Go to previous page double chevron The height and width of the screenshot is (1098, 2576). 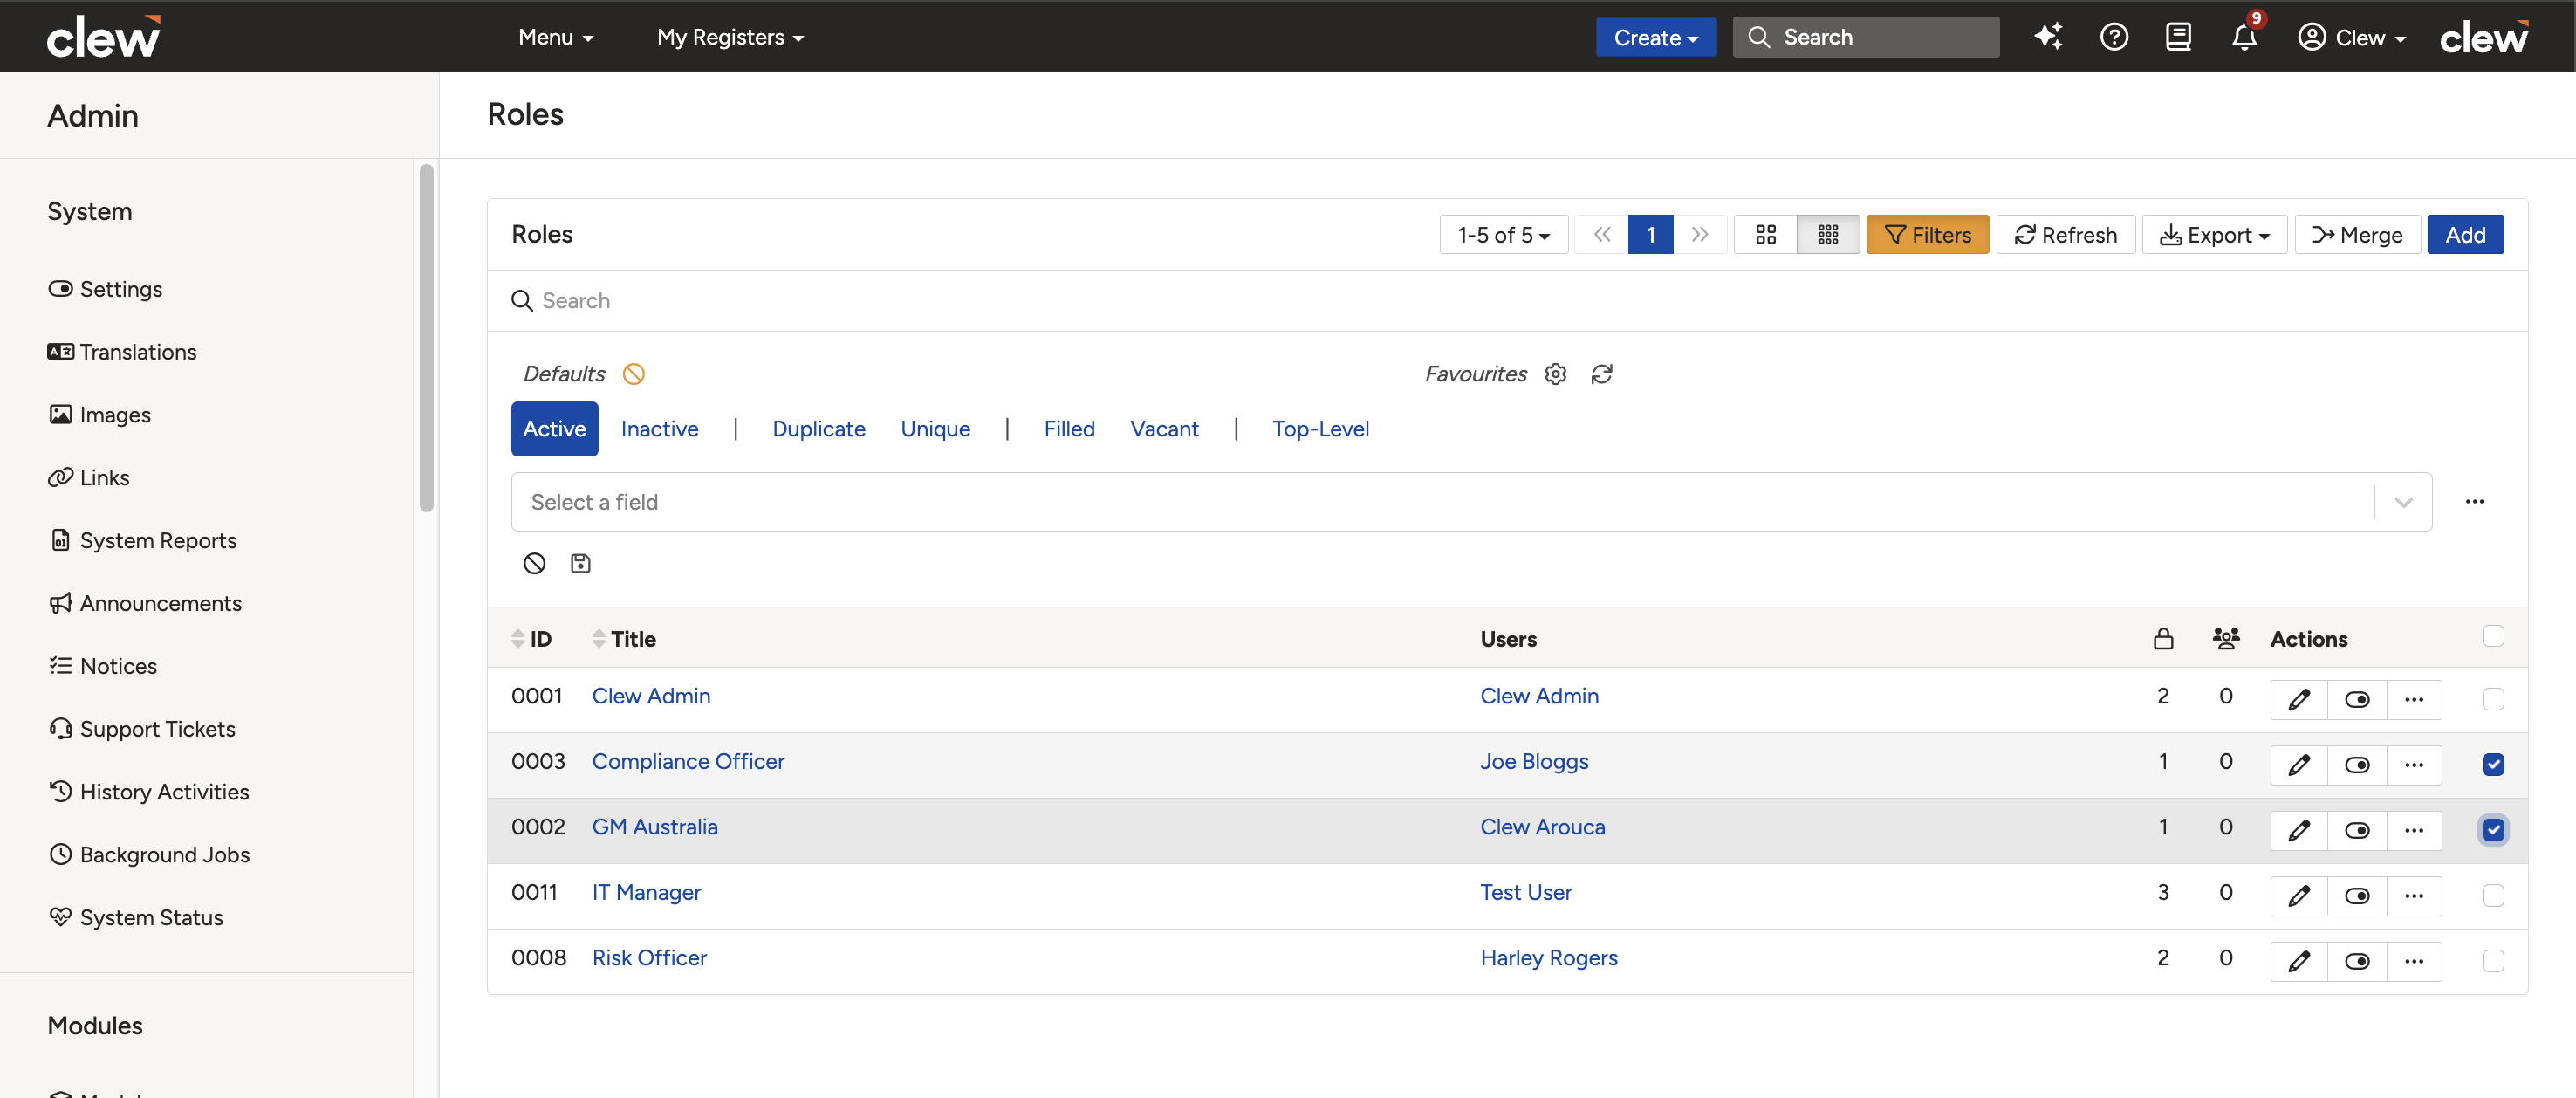pos(1602,235)
